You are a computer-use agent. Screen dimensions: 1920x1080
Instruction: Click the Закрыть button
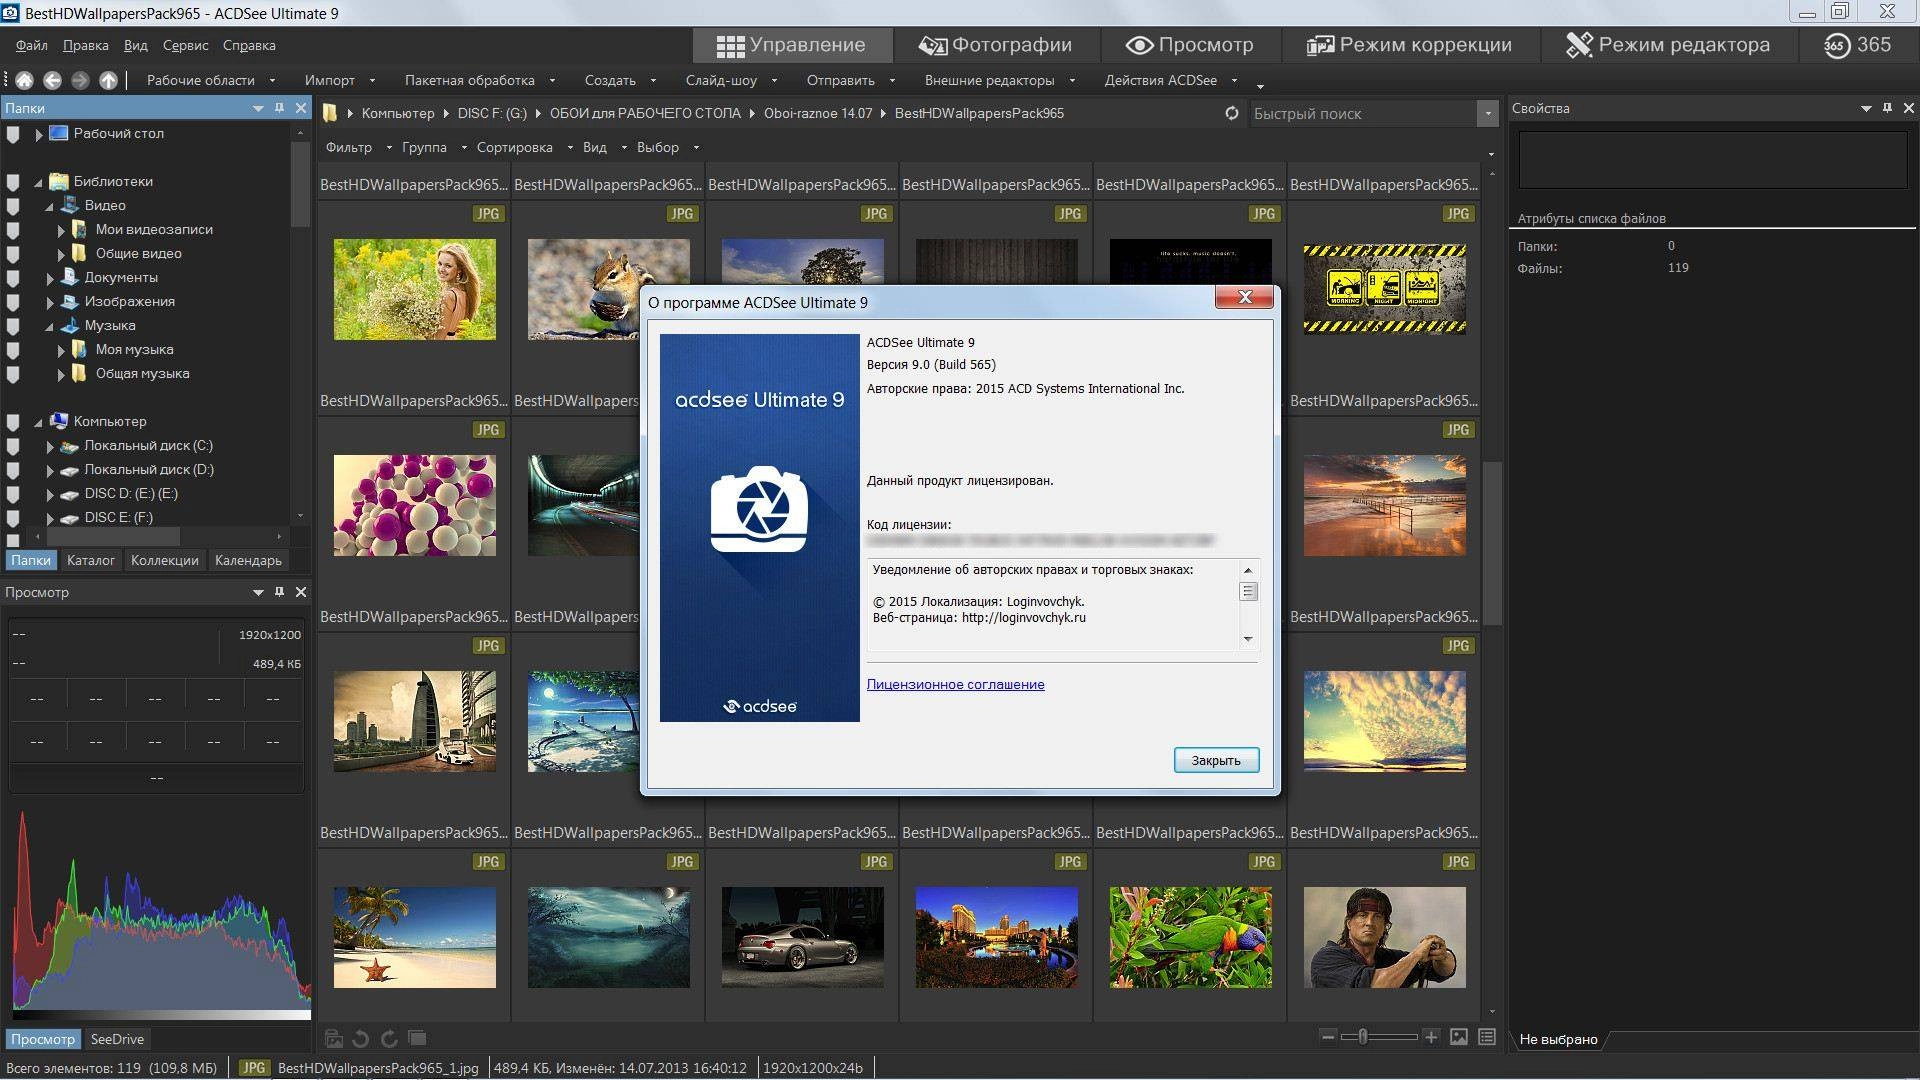tap(1216, 760)
